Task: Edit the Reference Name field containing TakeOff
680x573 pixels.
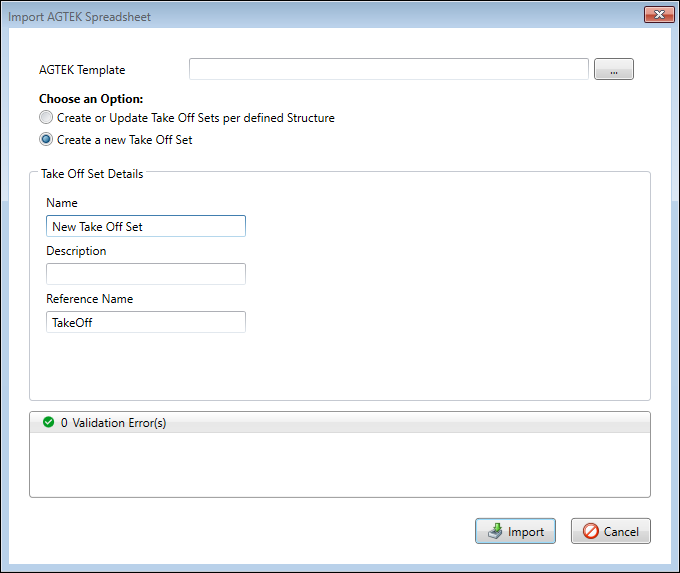Action: coord(146,322)
